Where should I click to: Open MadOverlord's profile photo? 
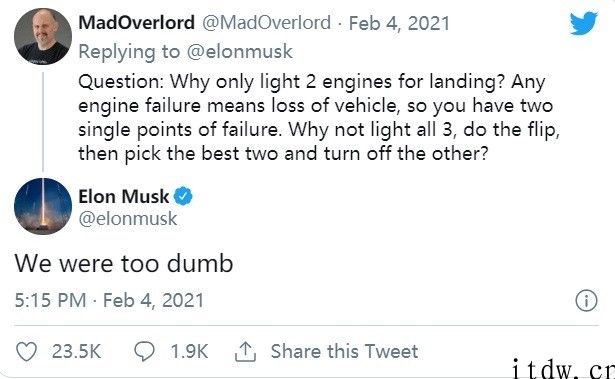point(43,36)
